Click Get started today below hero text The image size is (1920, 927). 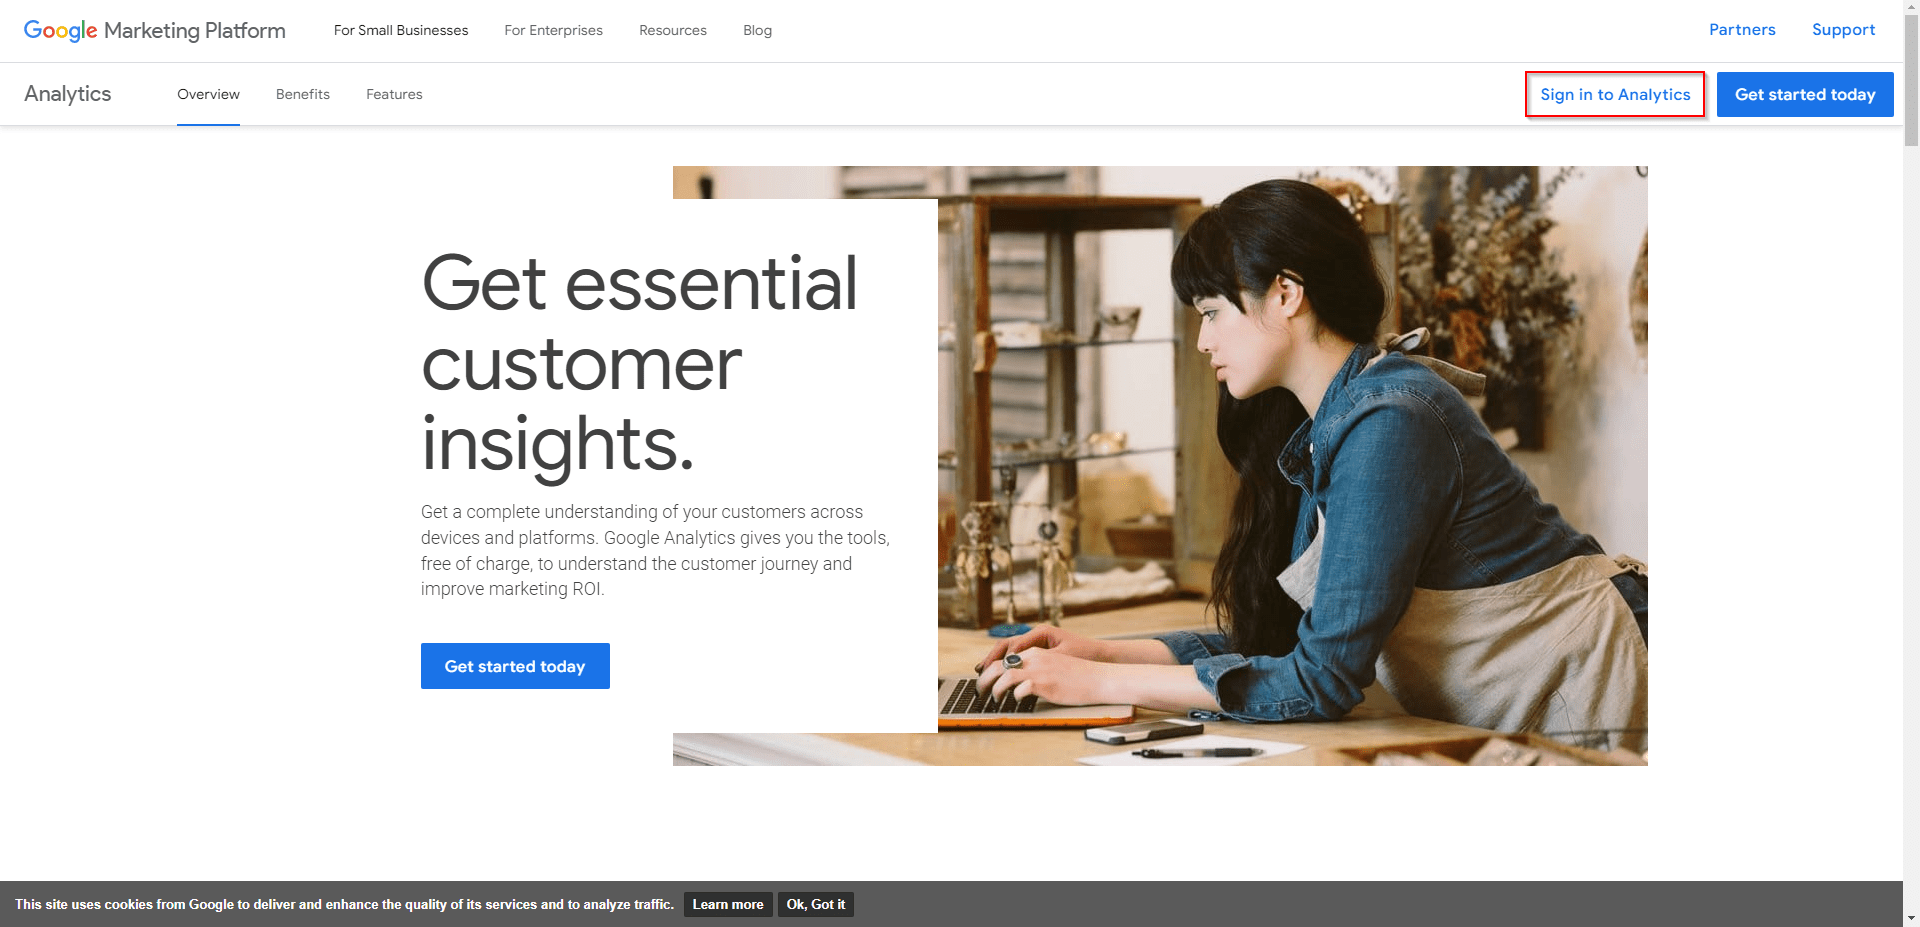515,666
